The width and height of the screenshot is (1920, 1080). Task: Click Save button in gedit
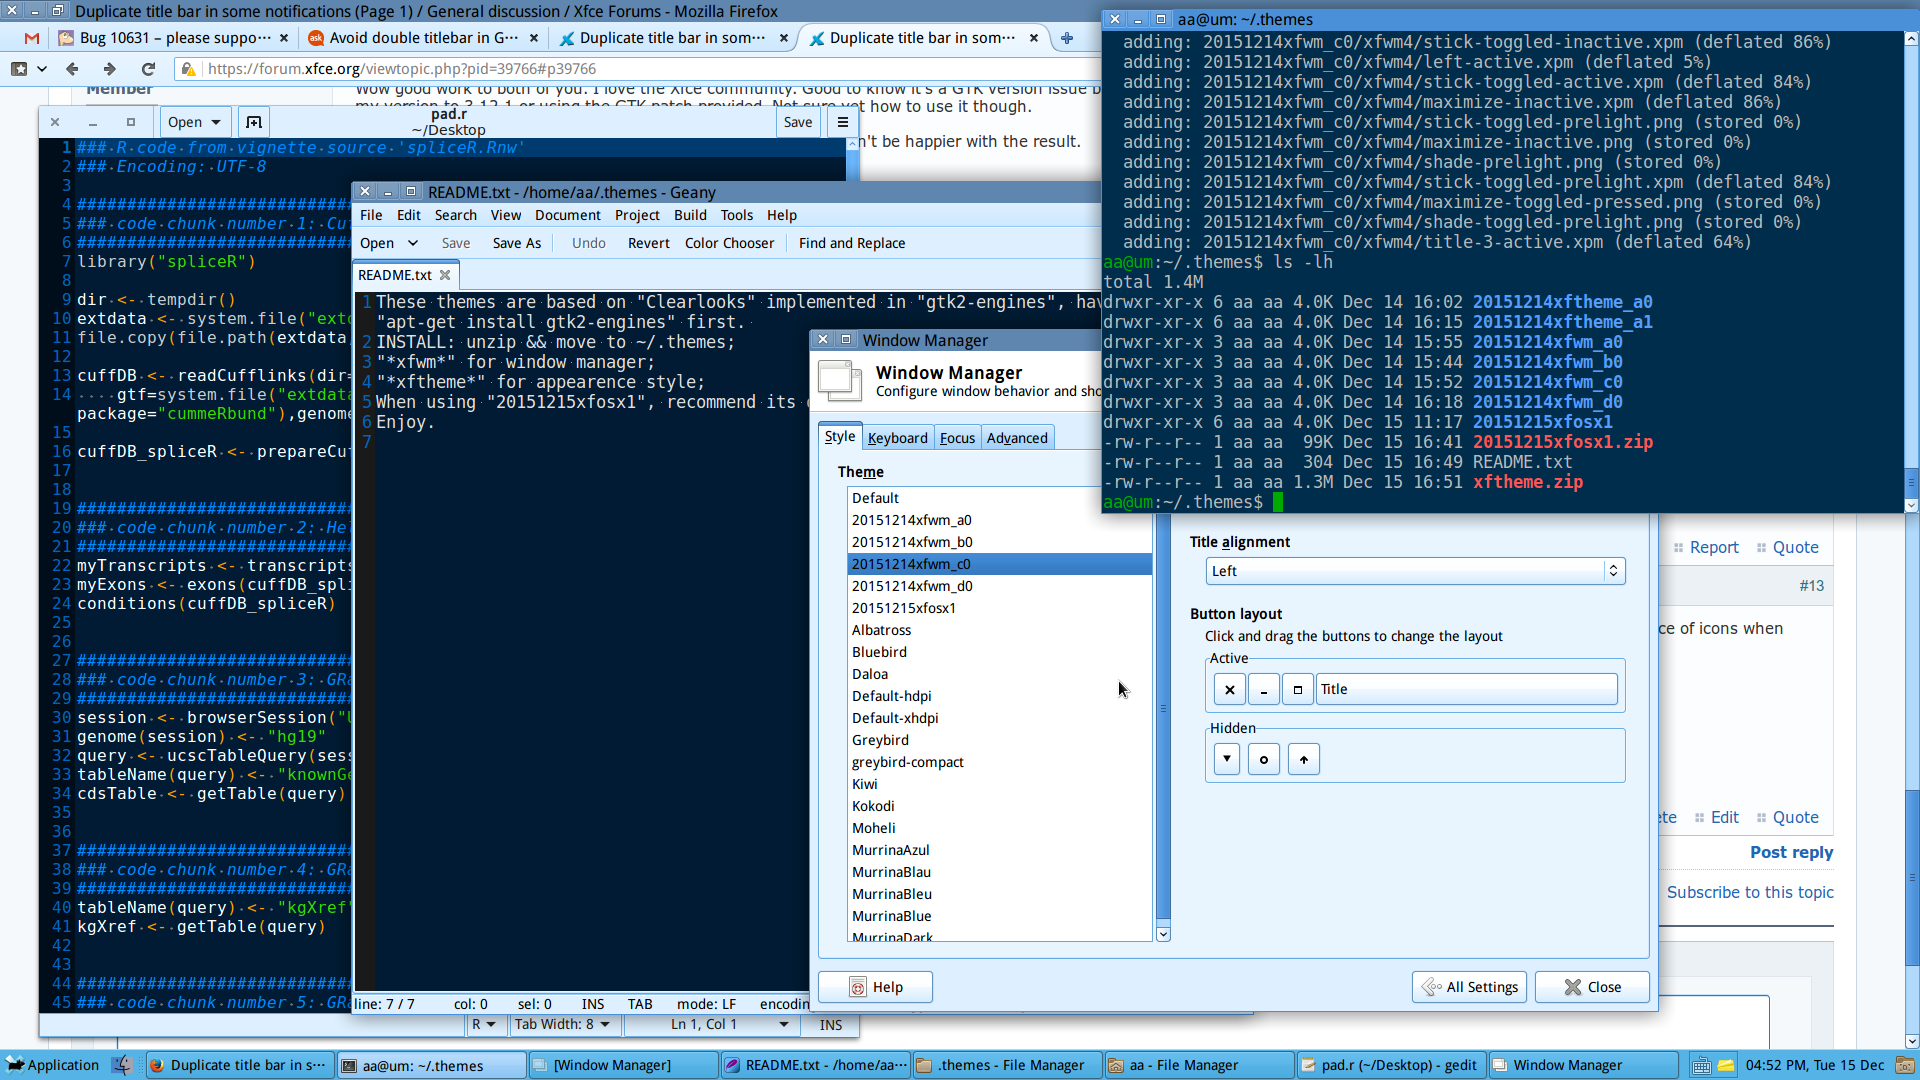pyautogui.click(x=798, y=122)
